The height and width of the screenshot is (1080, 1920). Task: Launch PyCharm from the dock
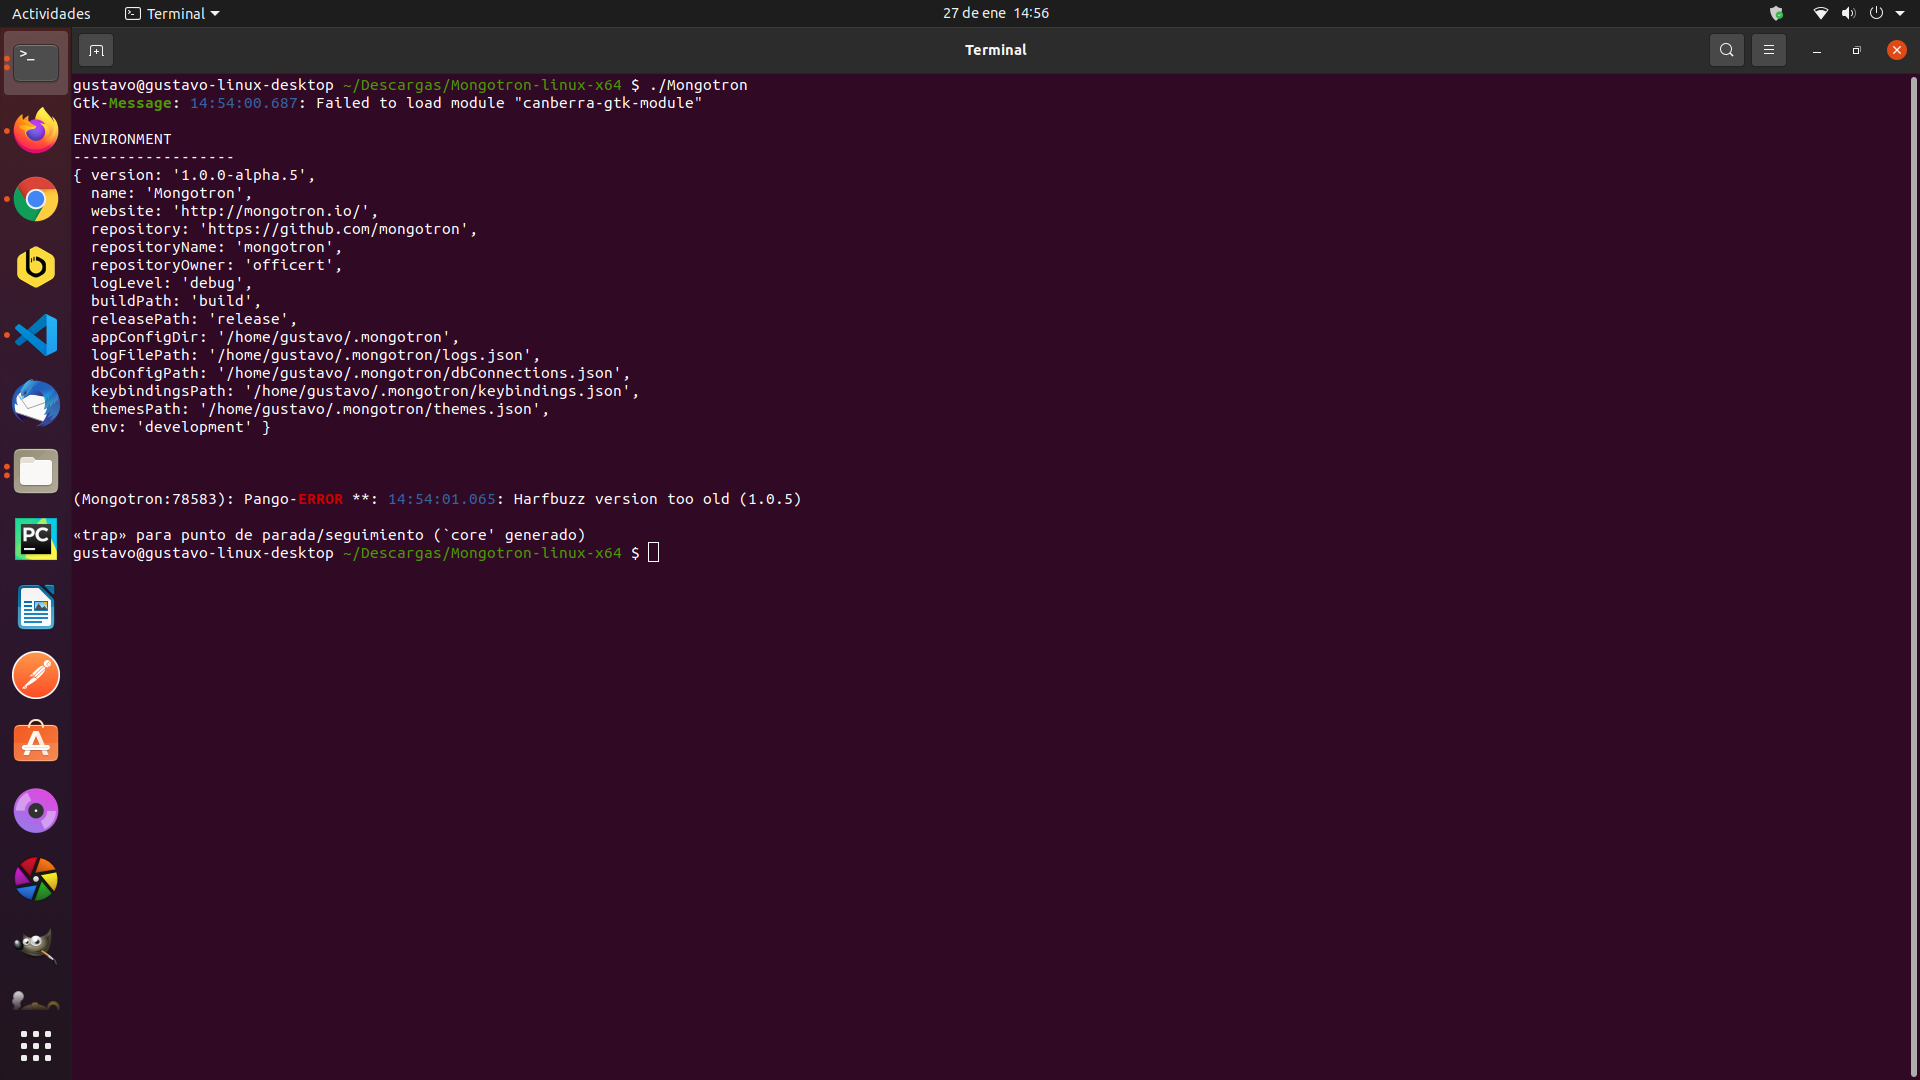[36, 539]
